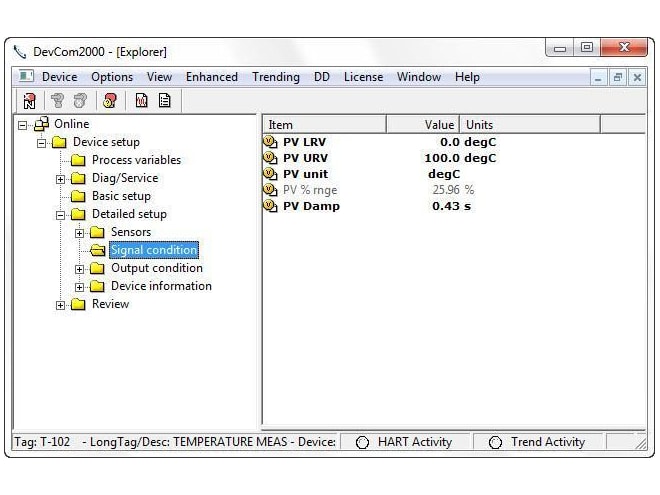Select the Process variables tree item
The height and width of the screenshot is (495, 660).
(x=136, y=160)
